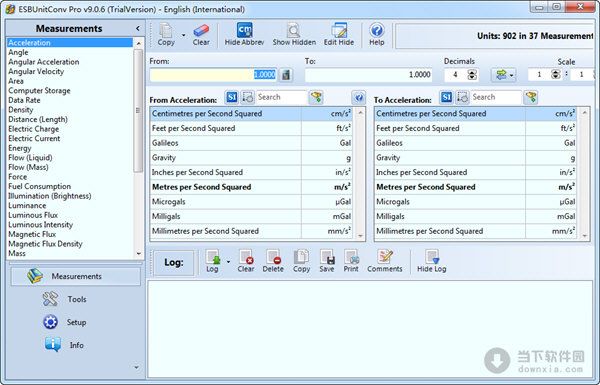Click the clear filter icon after To Search

[531, 97]
